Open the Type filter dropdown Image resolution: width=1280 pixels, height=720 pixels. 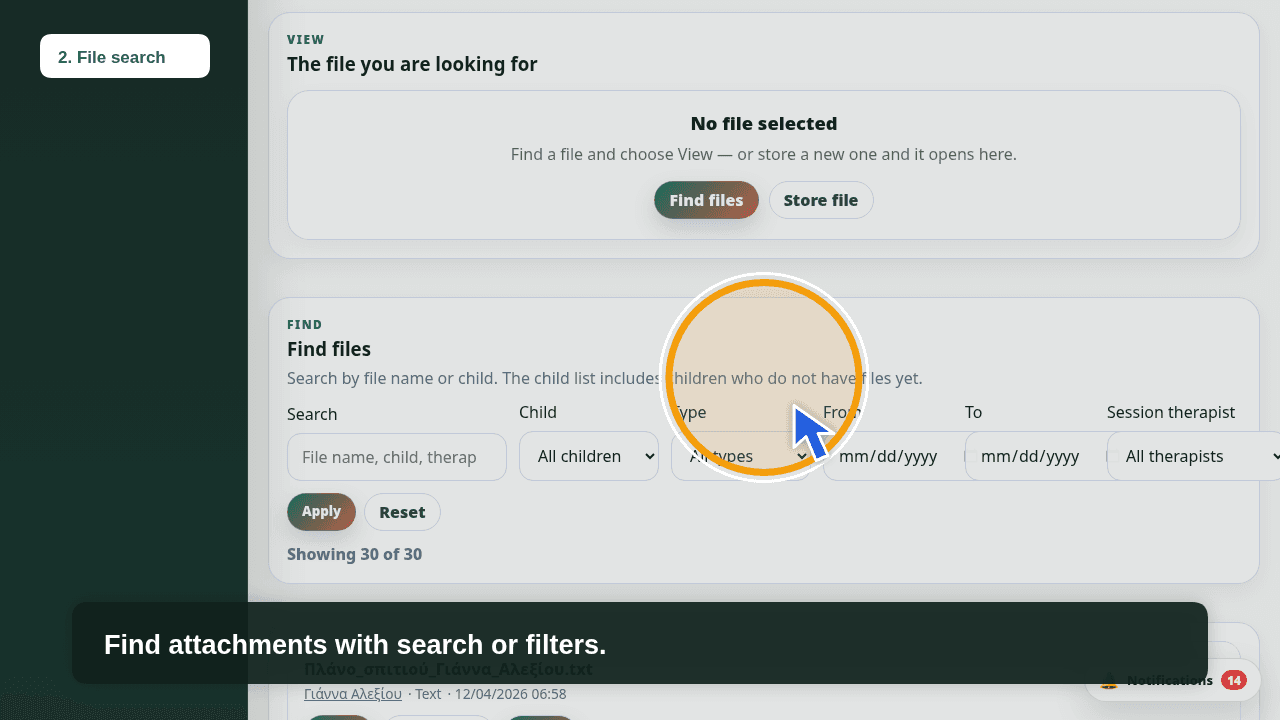(741, 456)
